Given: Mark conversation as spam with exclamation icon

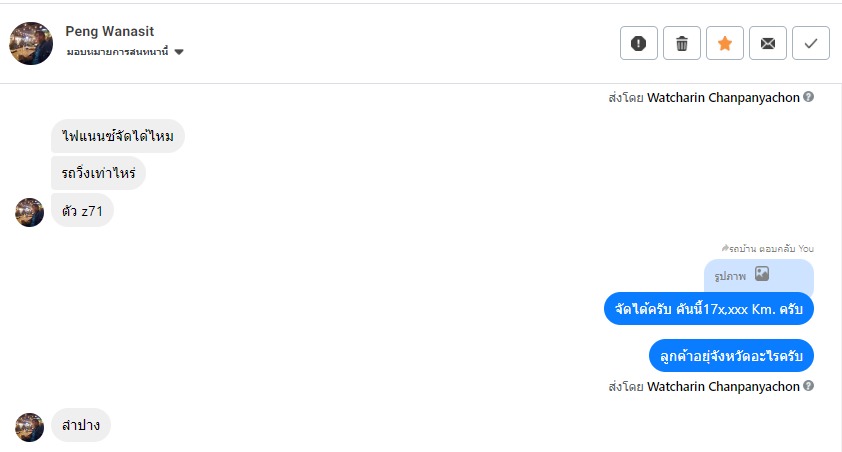Looking at the screenshot, I should [638, 43].
